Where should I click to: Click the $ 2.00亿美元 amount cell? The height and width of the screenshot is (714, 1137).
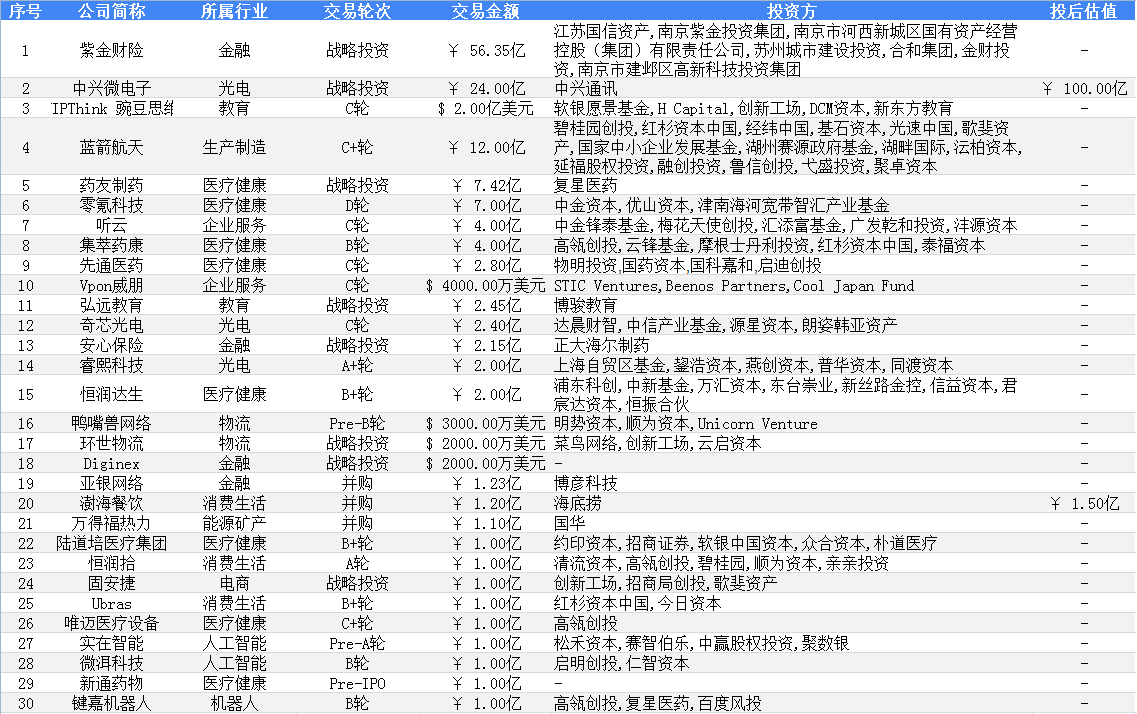[x=486, y=109]
